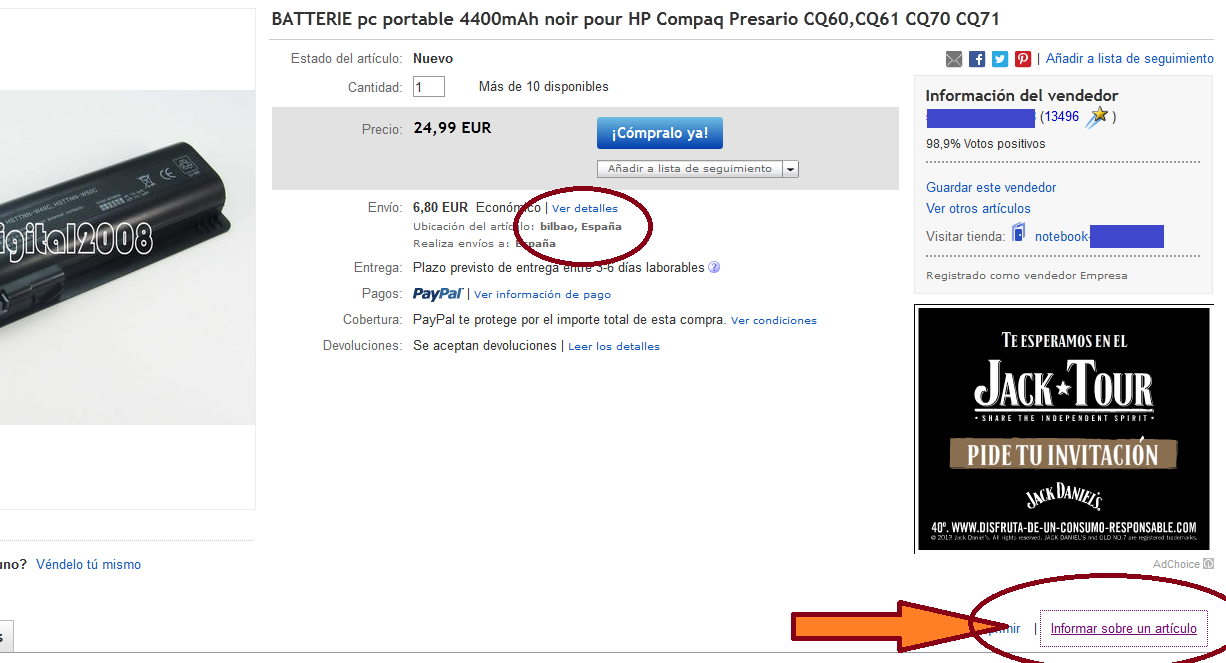Pin the item on Pinterest
Image resolution: width=1226 pixels, height=663 pixels.
[1023, 59]
